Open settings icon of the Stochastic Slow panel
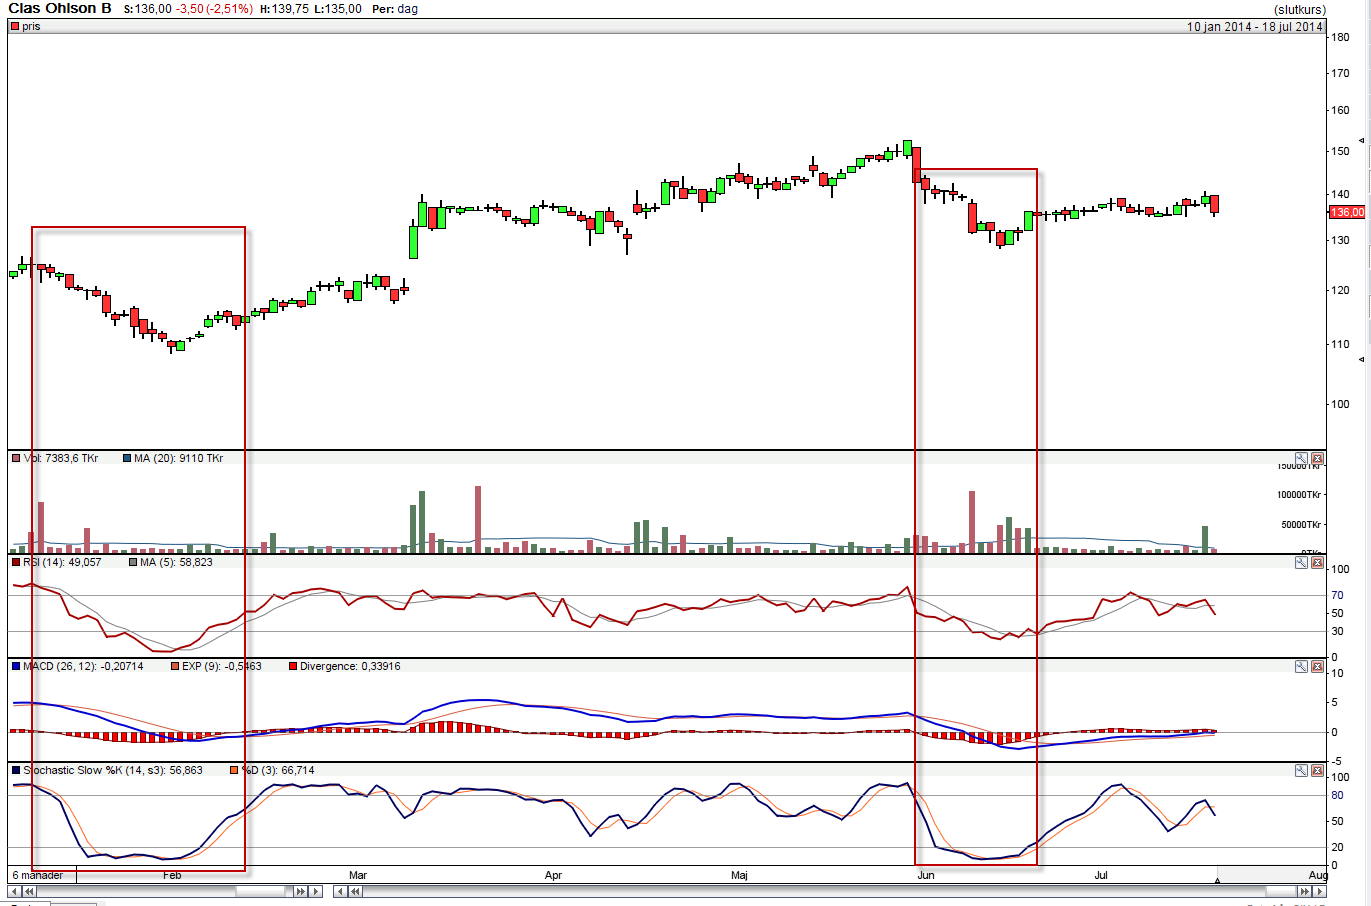The width and height of the screenshot is (1371, 906). coord(1301,771)
